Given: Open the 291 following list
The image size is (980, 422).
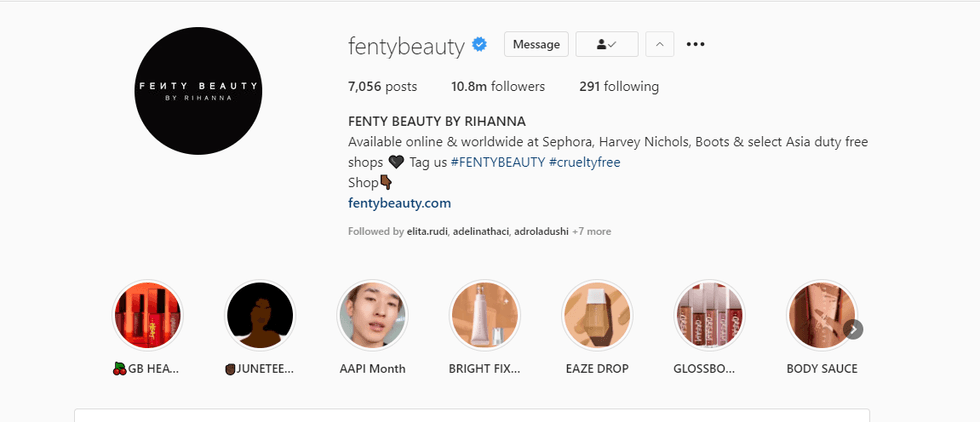Looking at the screenshot, I should coord(618,86).
